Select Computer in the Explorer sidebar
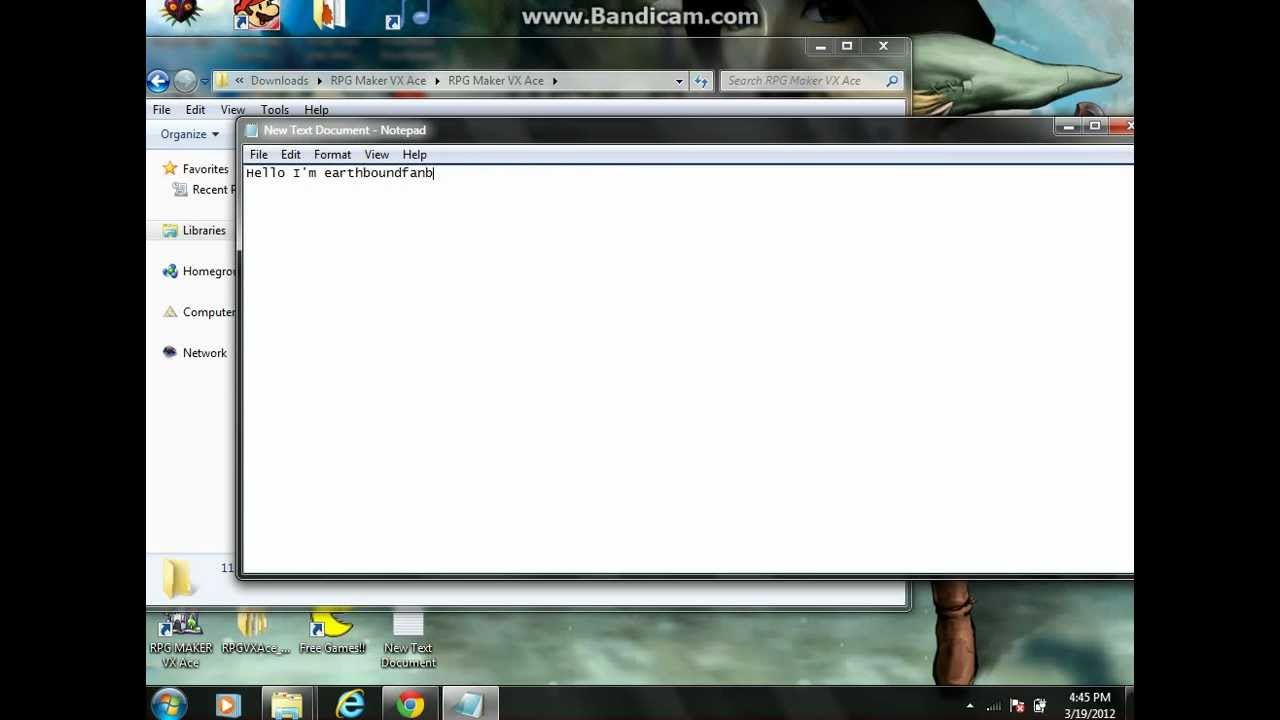The width and height of the screenshot is (1280, 720). point(209,312)
